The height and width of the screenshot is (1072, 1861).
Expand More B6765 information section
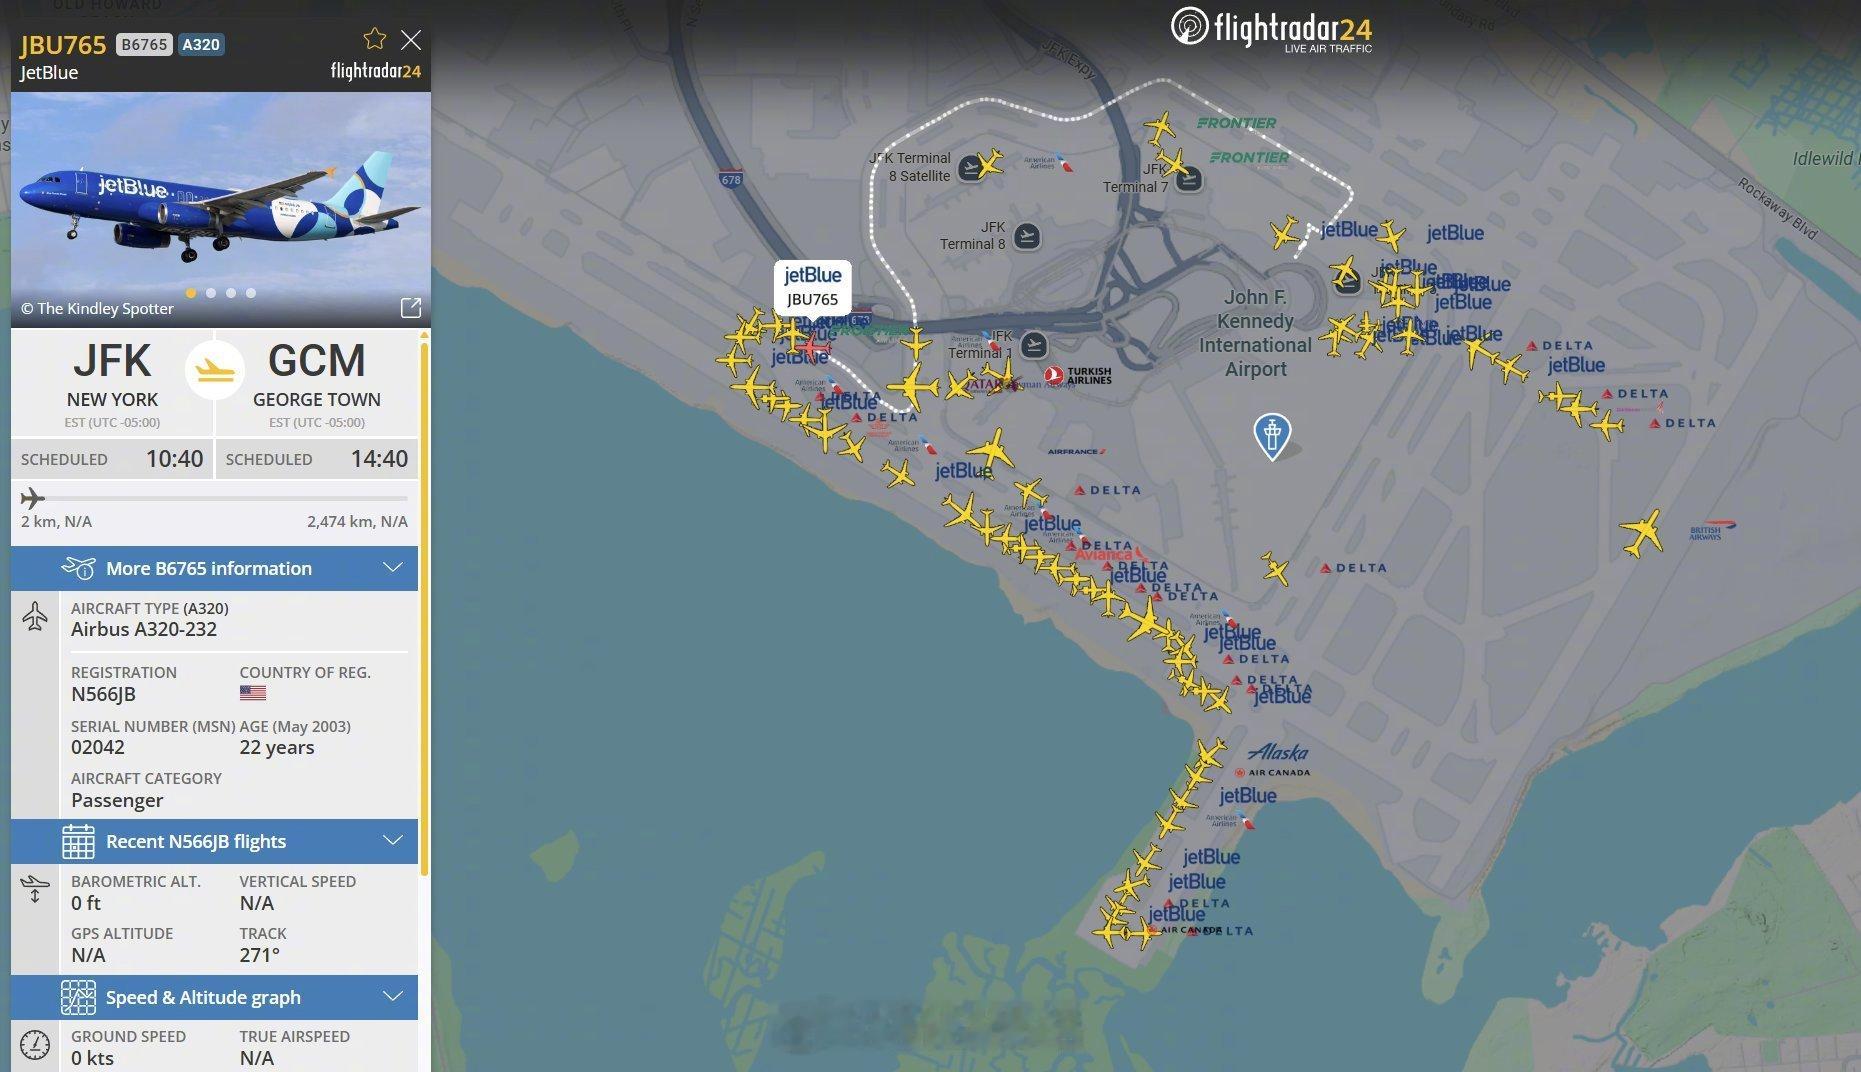click(214, 568)
